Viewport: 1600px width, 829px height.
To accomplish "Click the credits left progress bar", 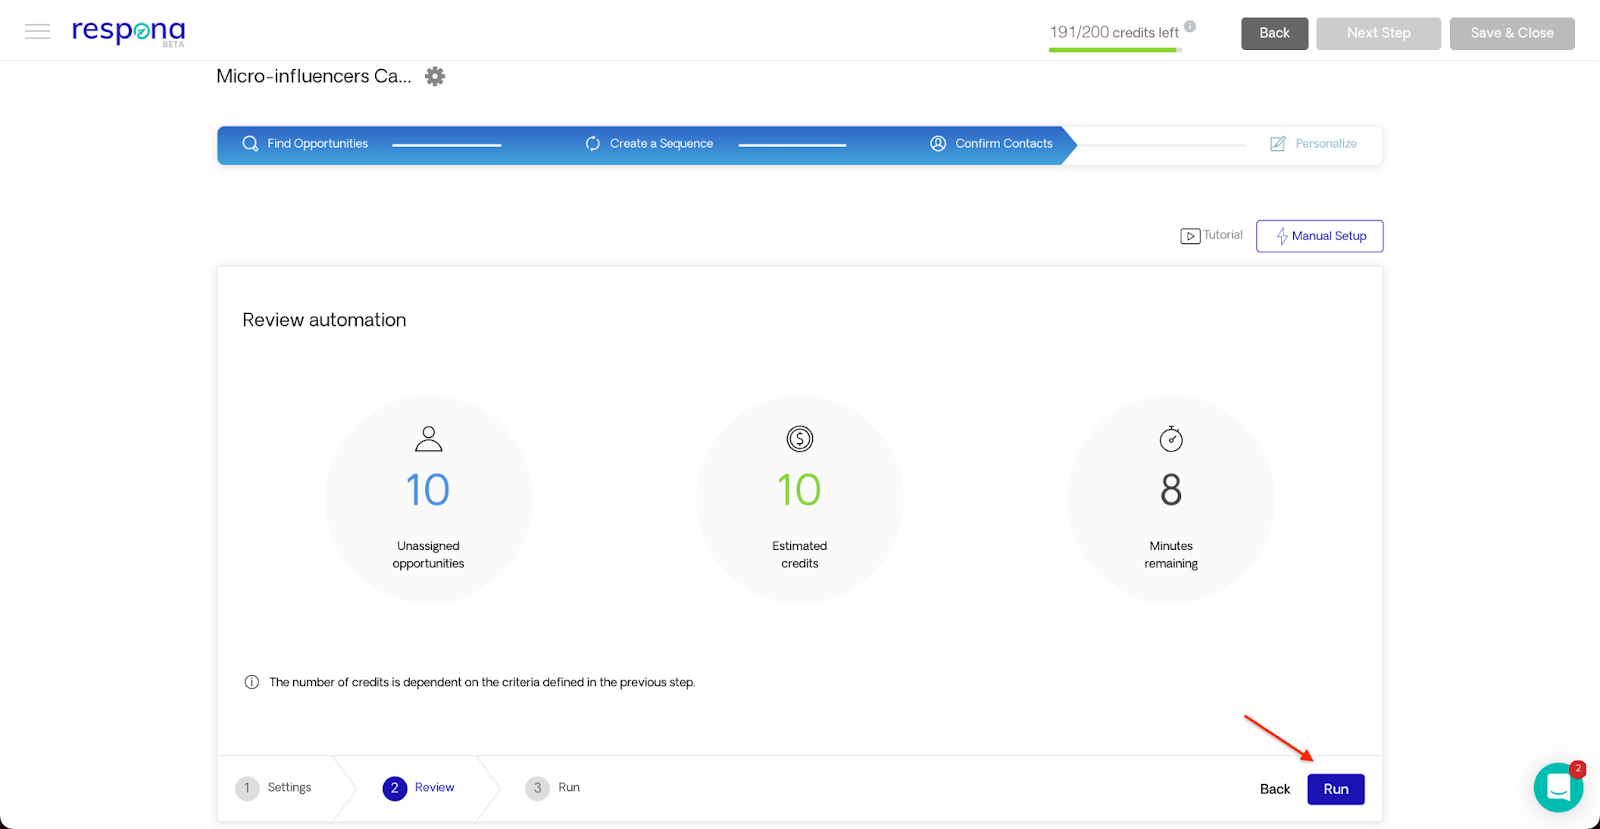I will point(1115,49).
